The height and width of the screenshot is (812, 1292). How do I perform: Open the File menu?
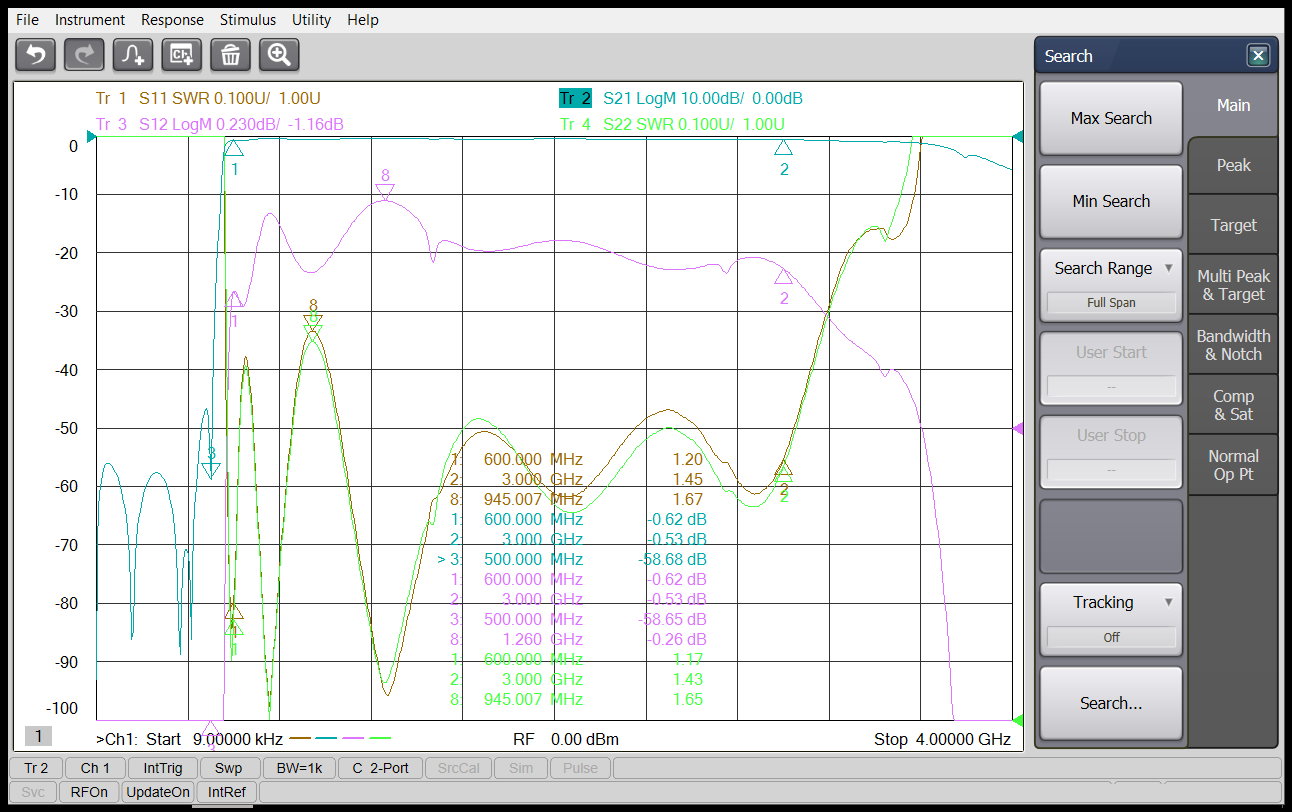[27, 19]
